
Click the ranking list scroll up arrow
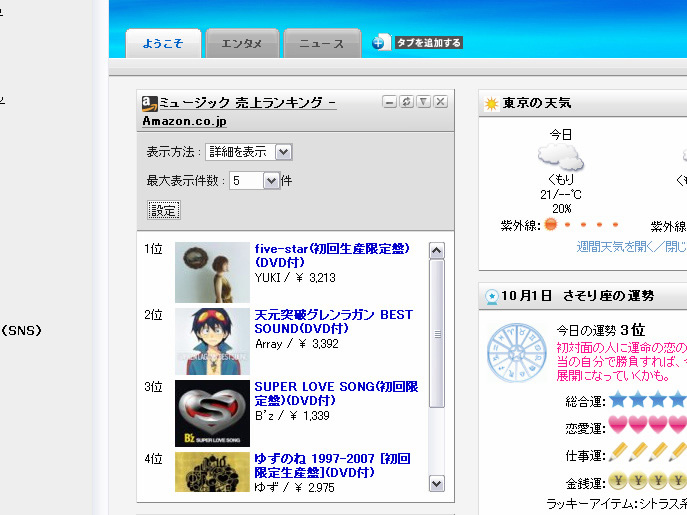[436, 251]
